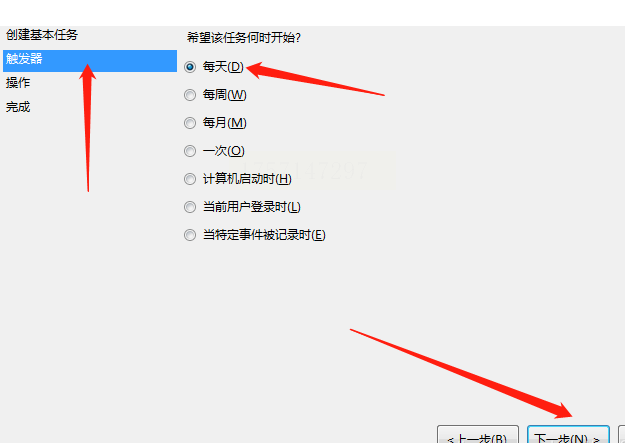Choose the 每月(M) radio option
The width and height of the screenshot is (625, 443).
click(x=190, y=123)
